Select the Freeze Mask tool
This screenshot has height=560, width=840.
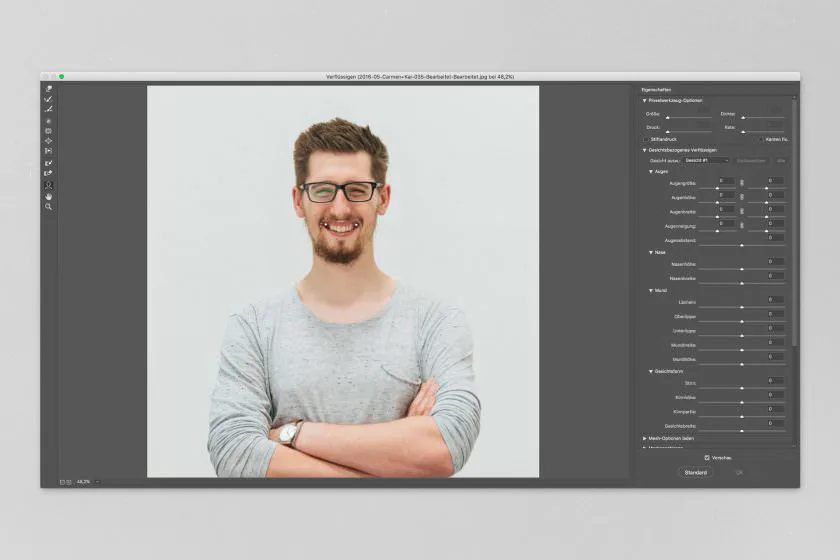48,163
